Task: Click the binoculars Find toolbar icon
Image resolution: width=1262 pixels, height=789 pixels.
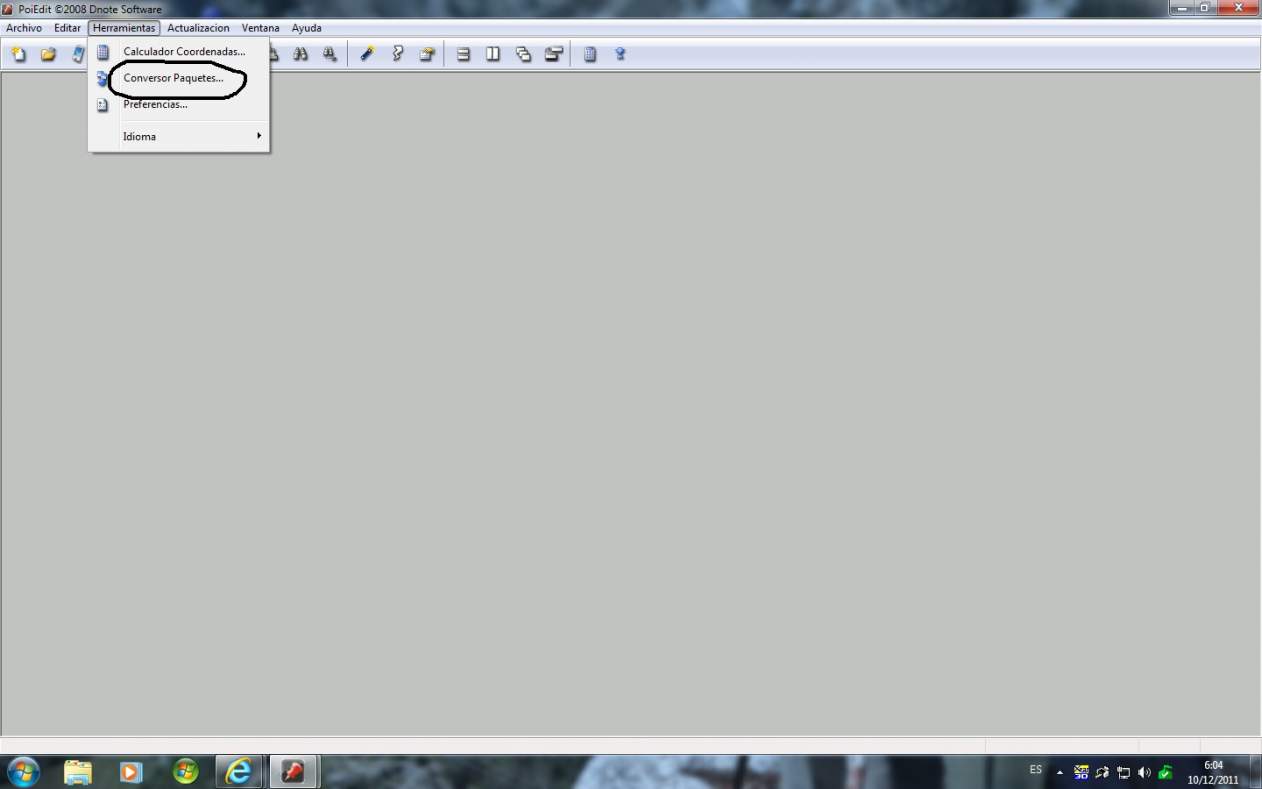Action: tap(300, 54)
